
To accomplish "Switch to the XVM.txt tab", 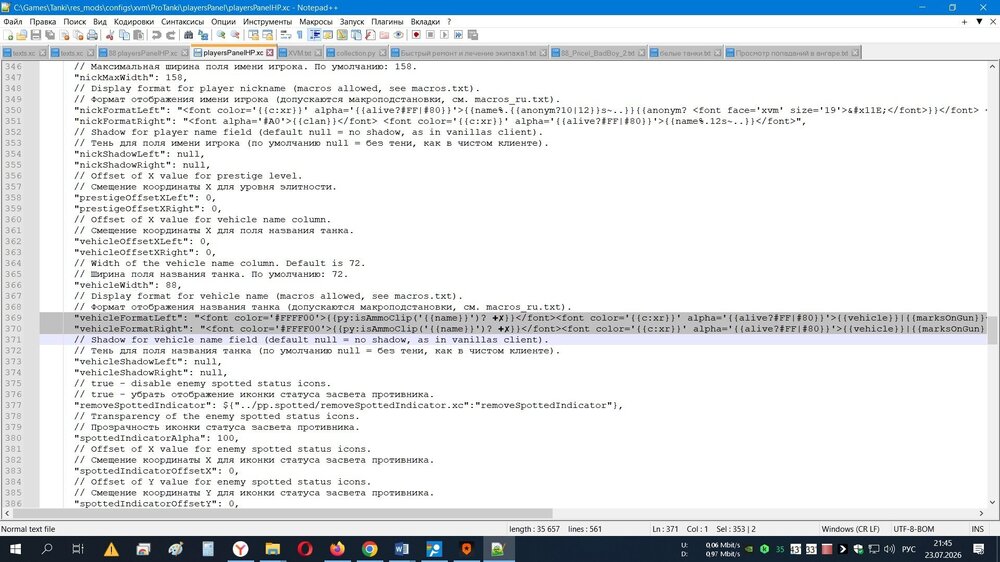I will coord(300,53).
